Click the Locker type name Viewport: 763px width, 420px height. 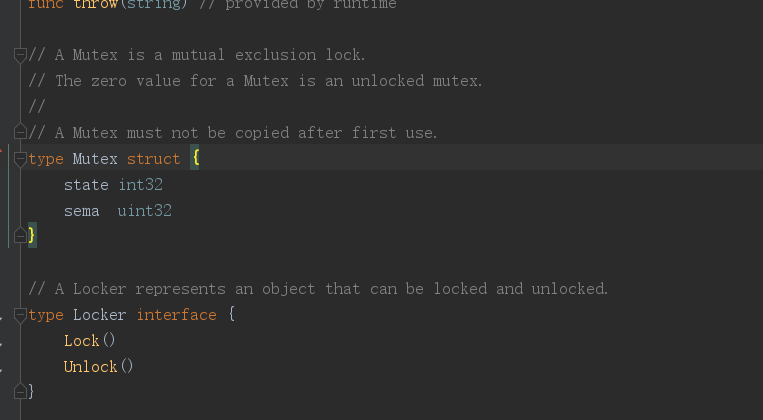(99, 315)
